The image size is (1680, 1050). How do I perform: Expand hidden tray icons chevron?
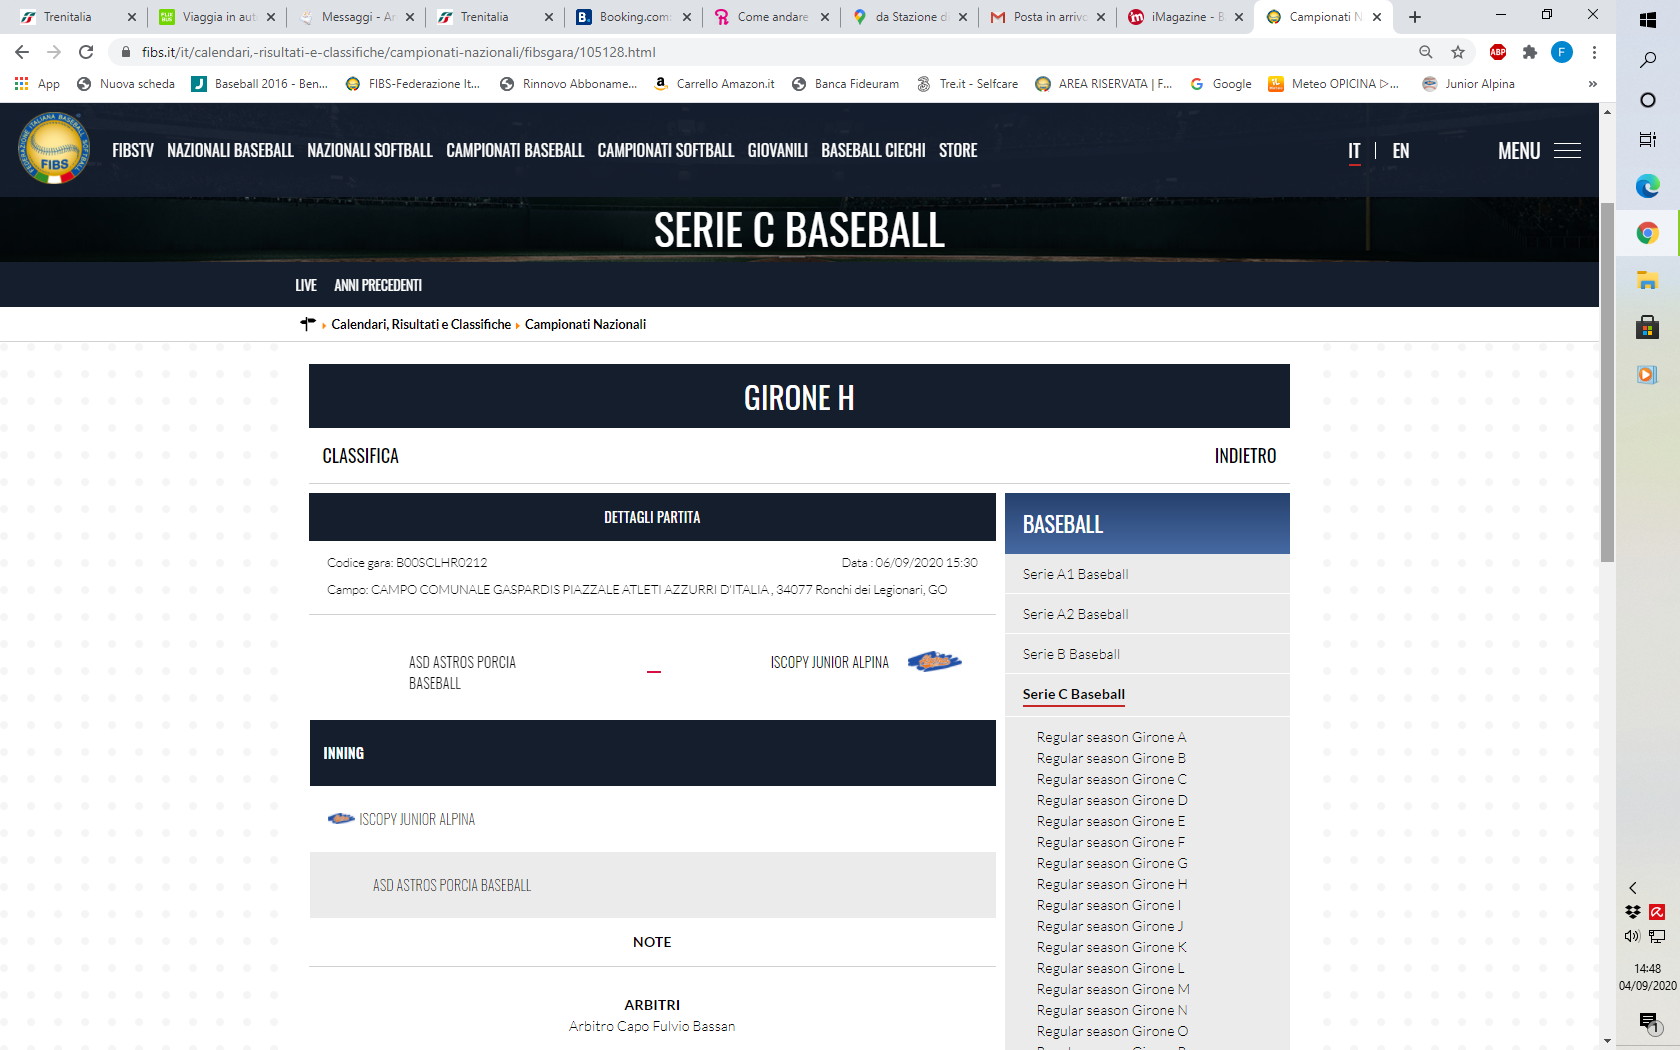pos(1633,888)
